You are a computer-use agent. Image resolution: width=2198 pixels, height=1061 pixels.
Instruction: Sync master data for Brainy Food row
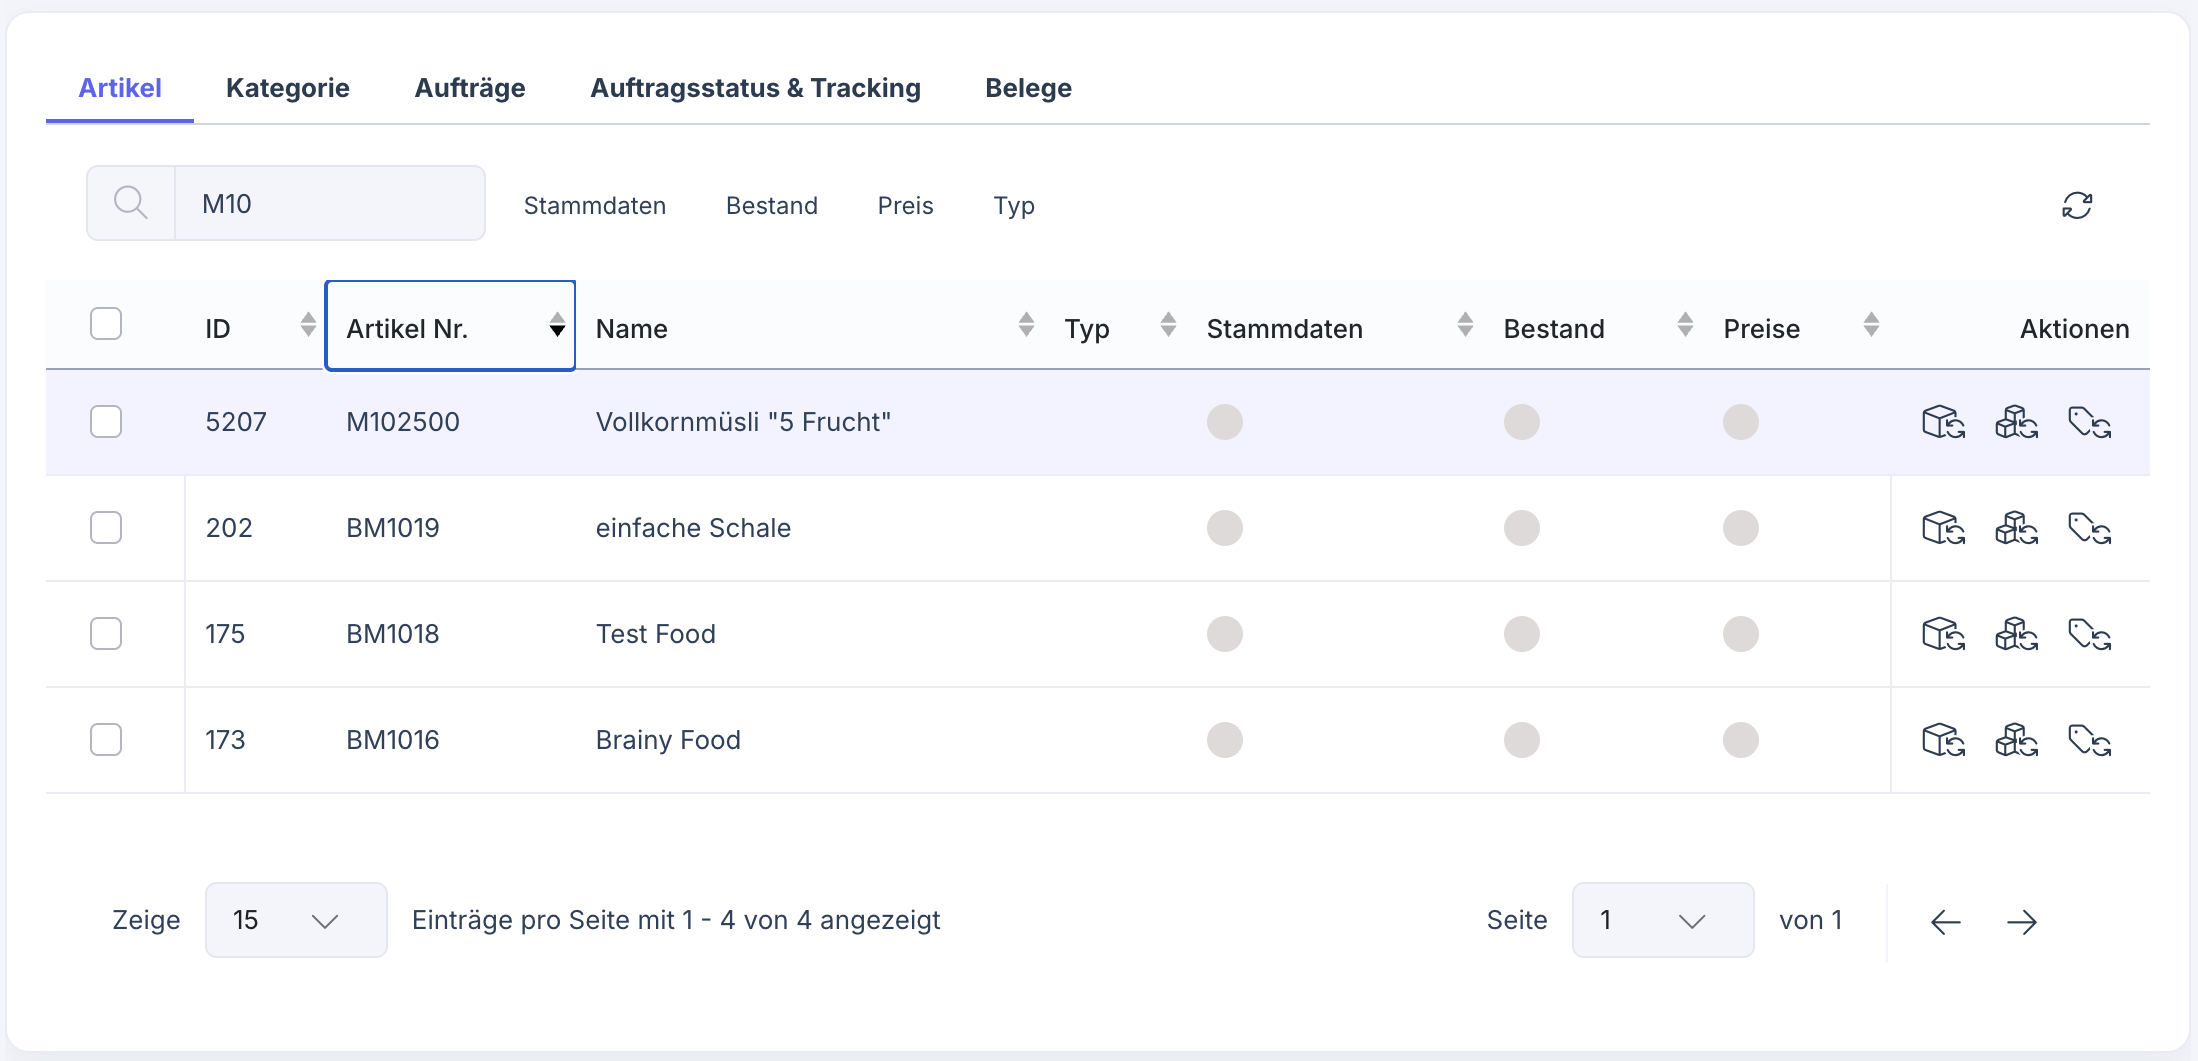pyautogui.click(x=1943, y=740)
